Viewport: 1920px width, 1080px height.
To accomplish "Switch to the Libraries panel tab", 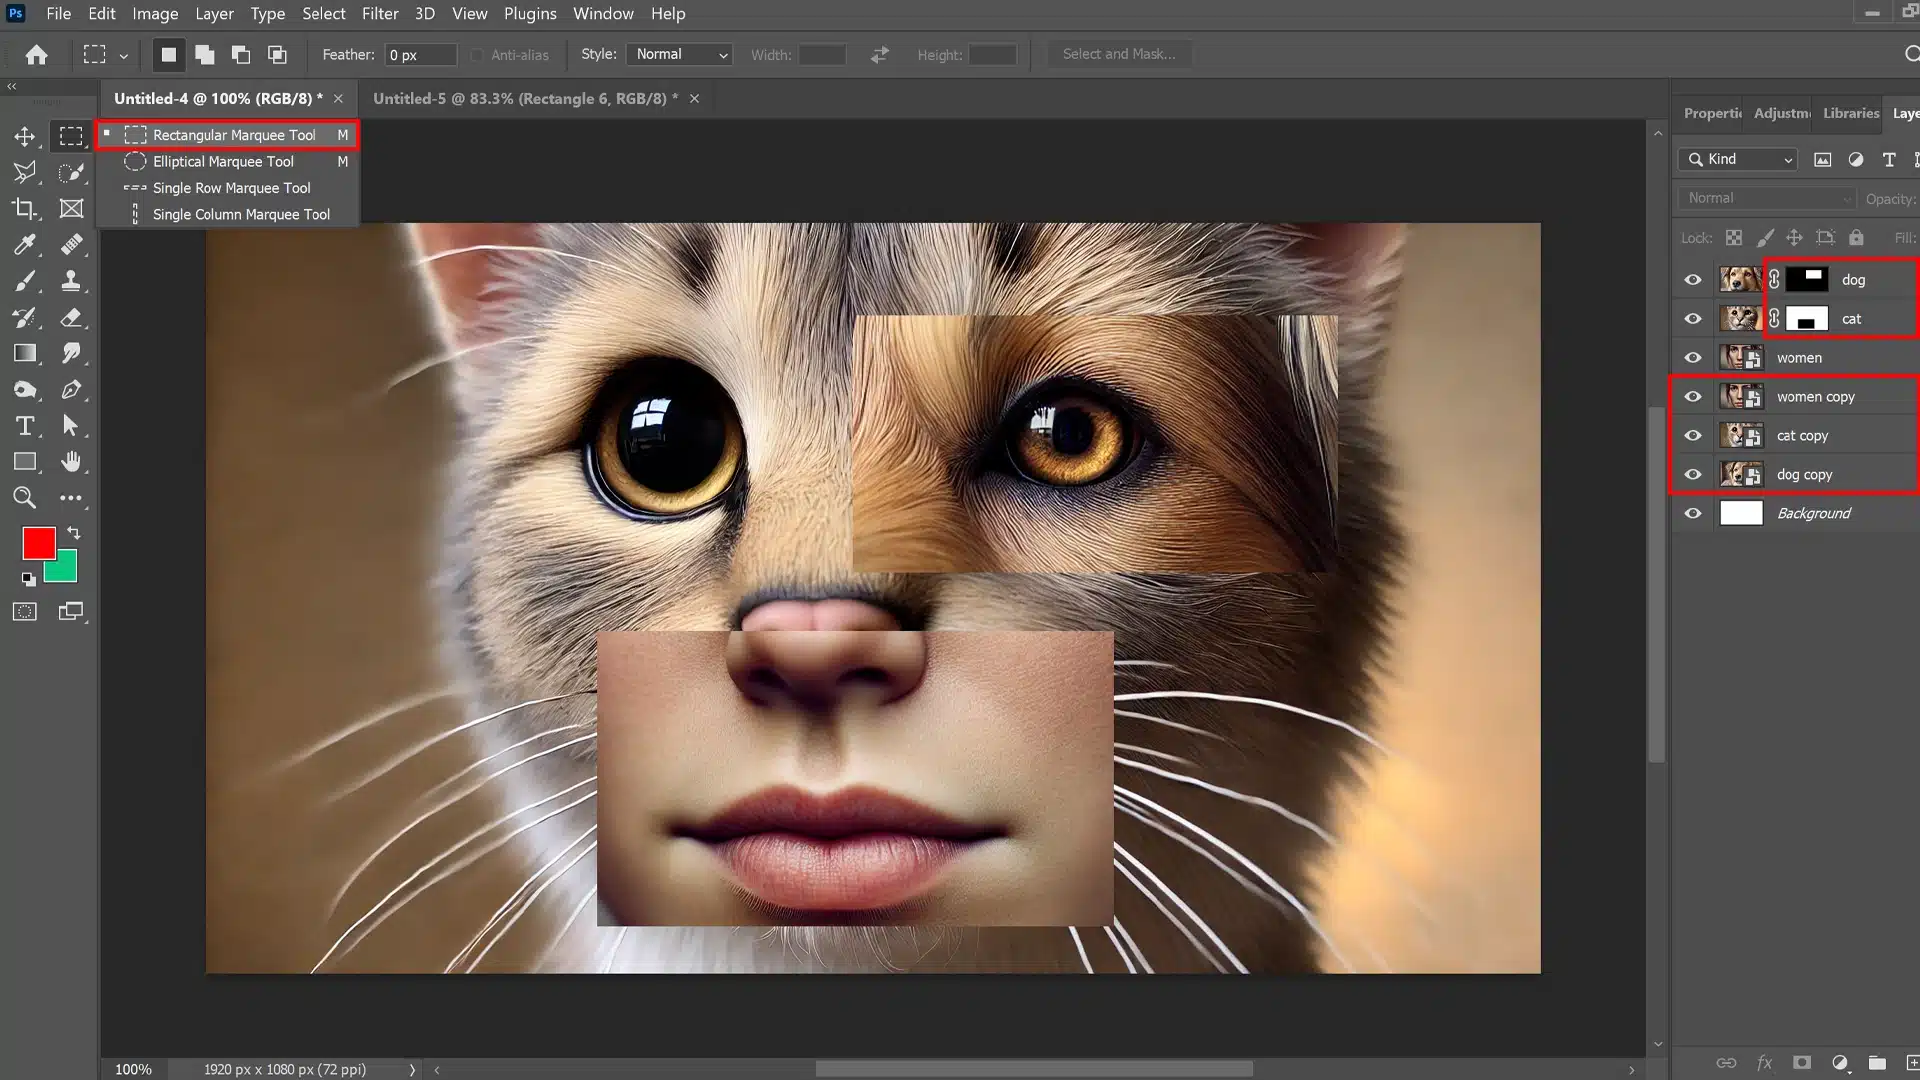I will (x=1851, y=113).
